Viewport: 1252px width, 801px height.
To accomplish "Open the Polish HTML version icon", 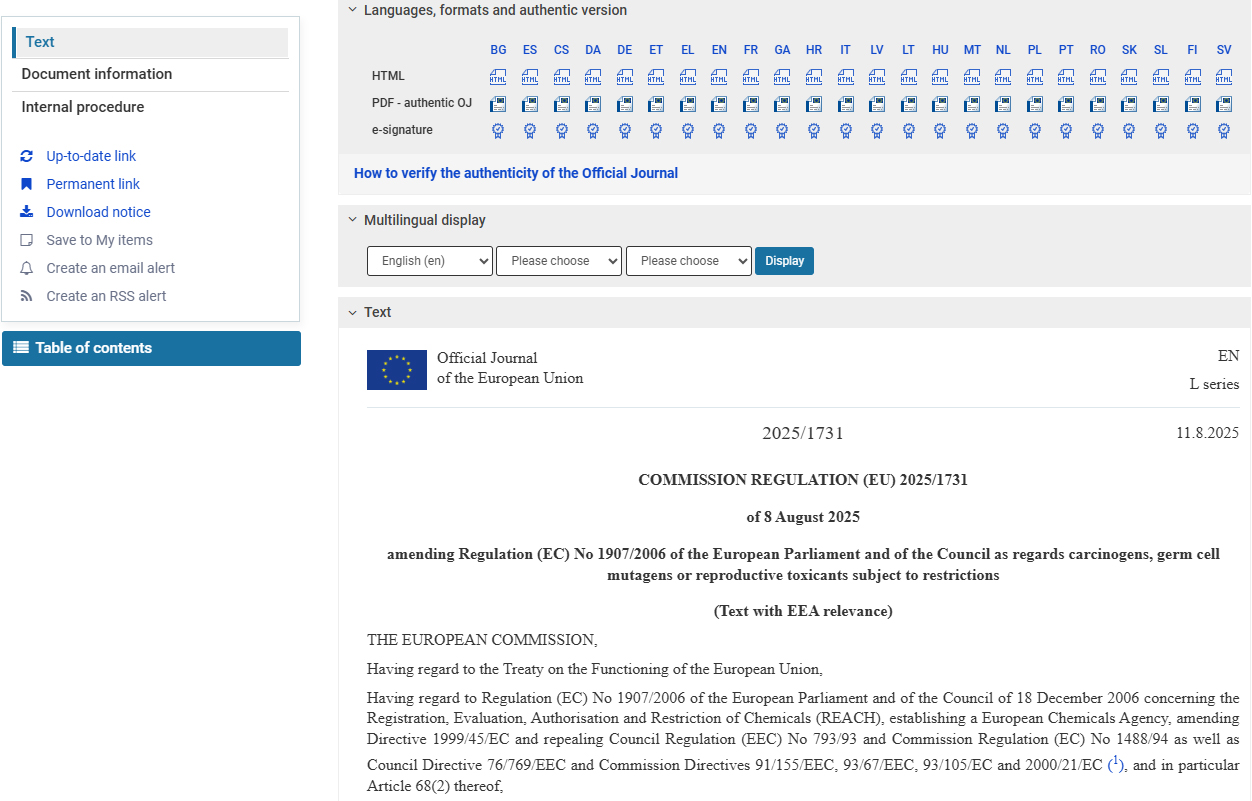I will click(x=1034, y=77).
